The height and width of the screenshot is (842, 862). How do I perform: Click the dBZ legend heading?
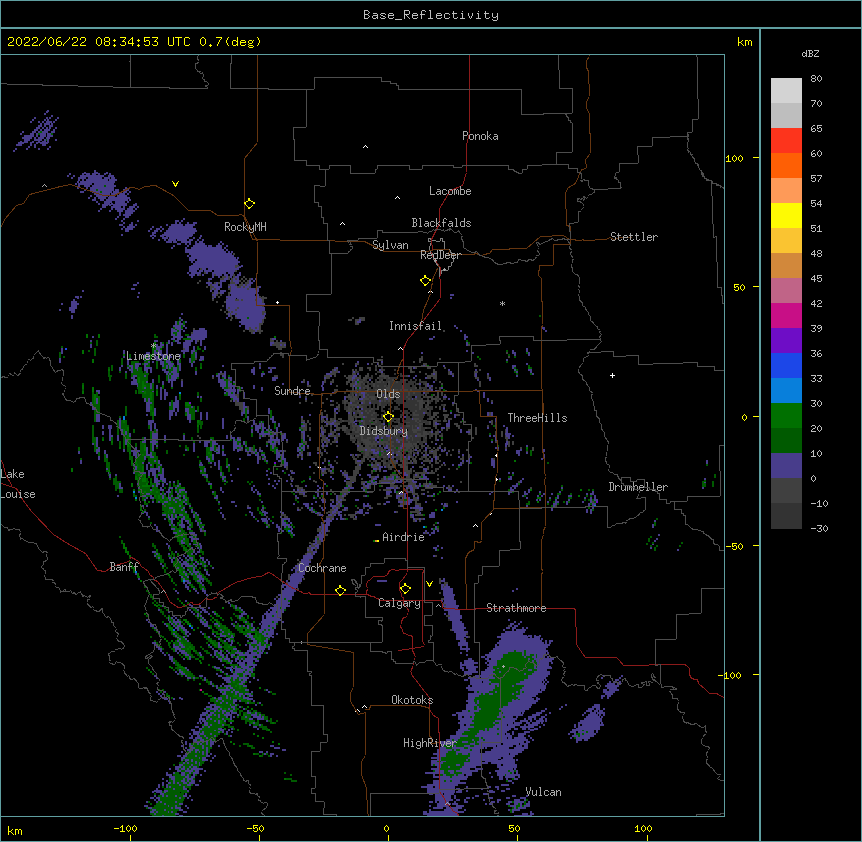pos(810,54)
